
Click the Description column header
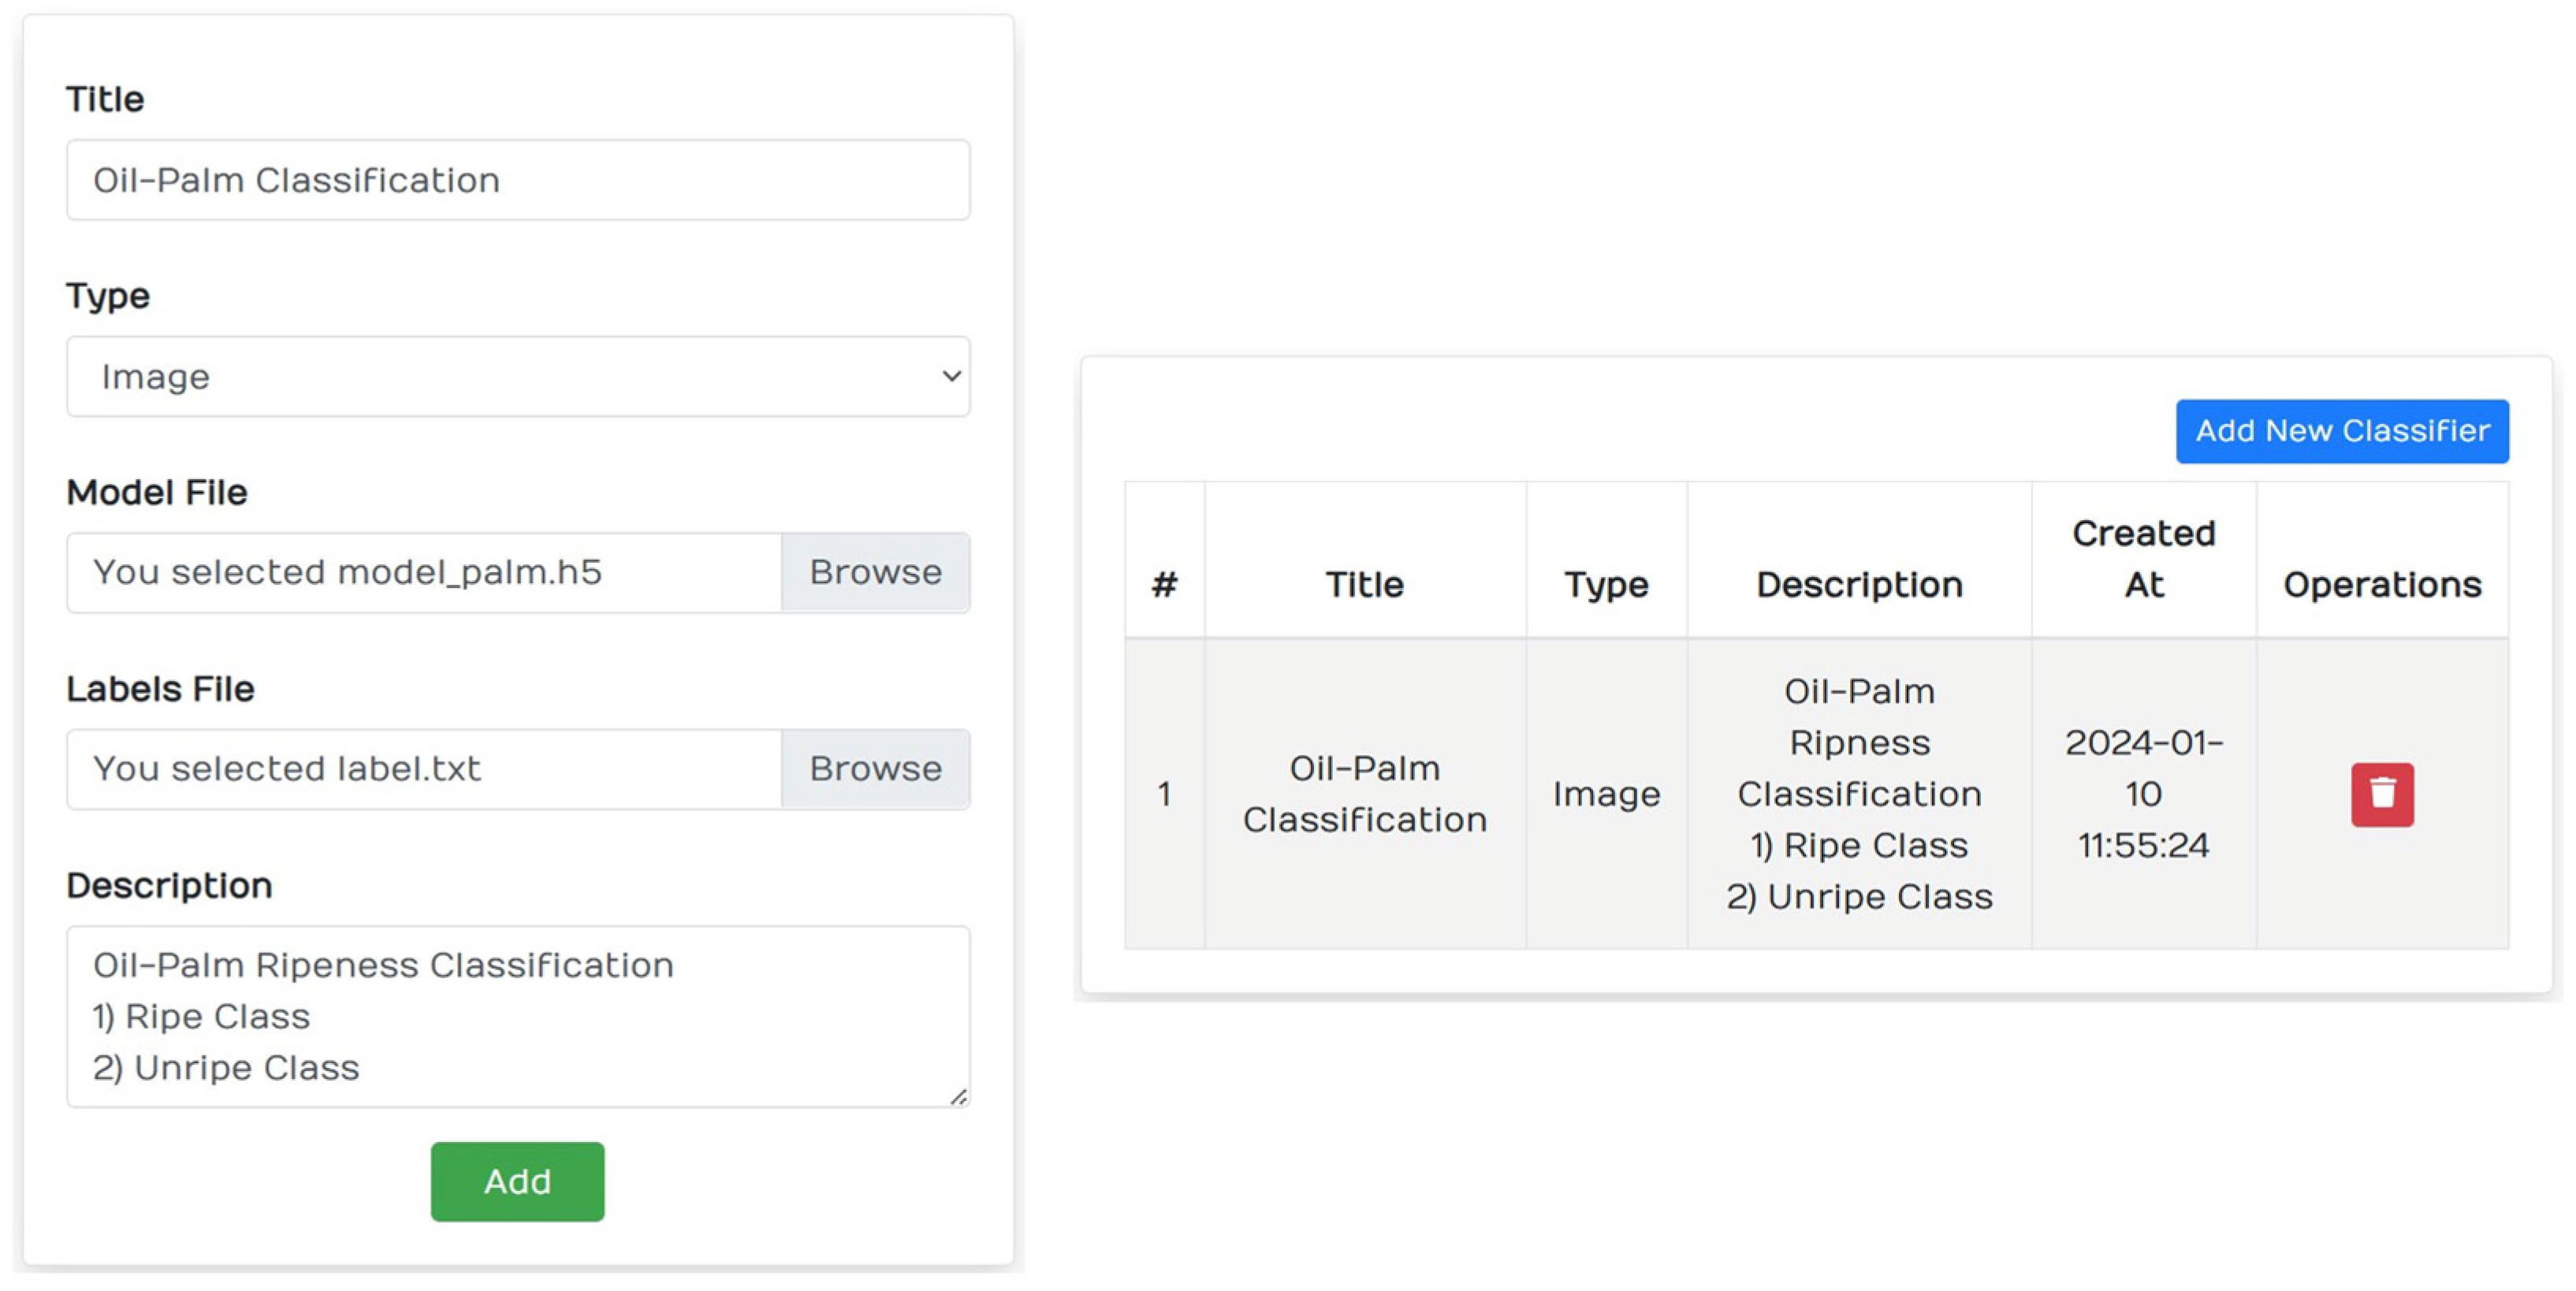pyautogui.click(x=1859, y=584)
